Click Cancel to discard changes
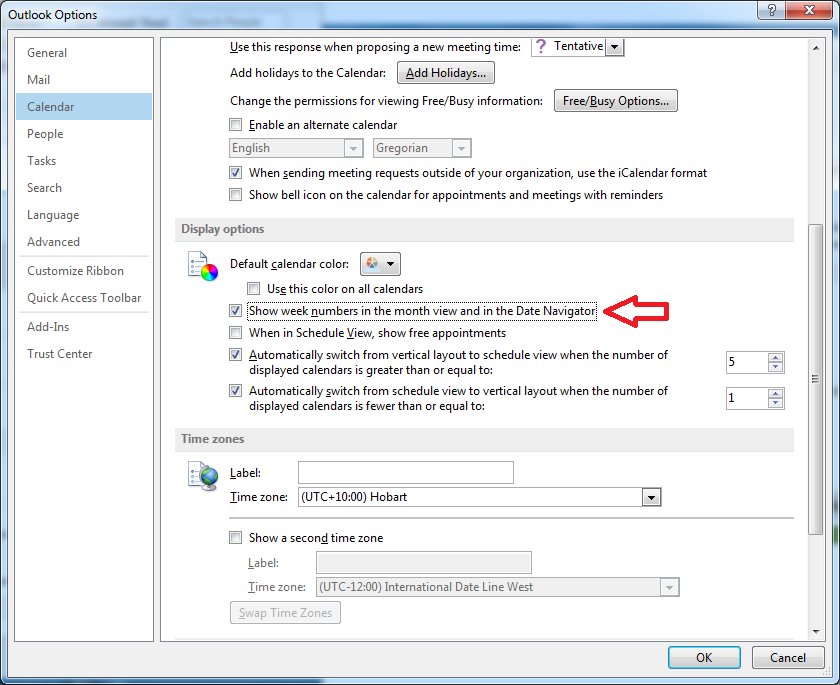Screen dimensions: 840x685 (x=788, y=658)
